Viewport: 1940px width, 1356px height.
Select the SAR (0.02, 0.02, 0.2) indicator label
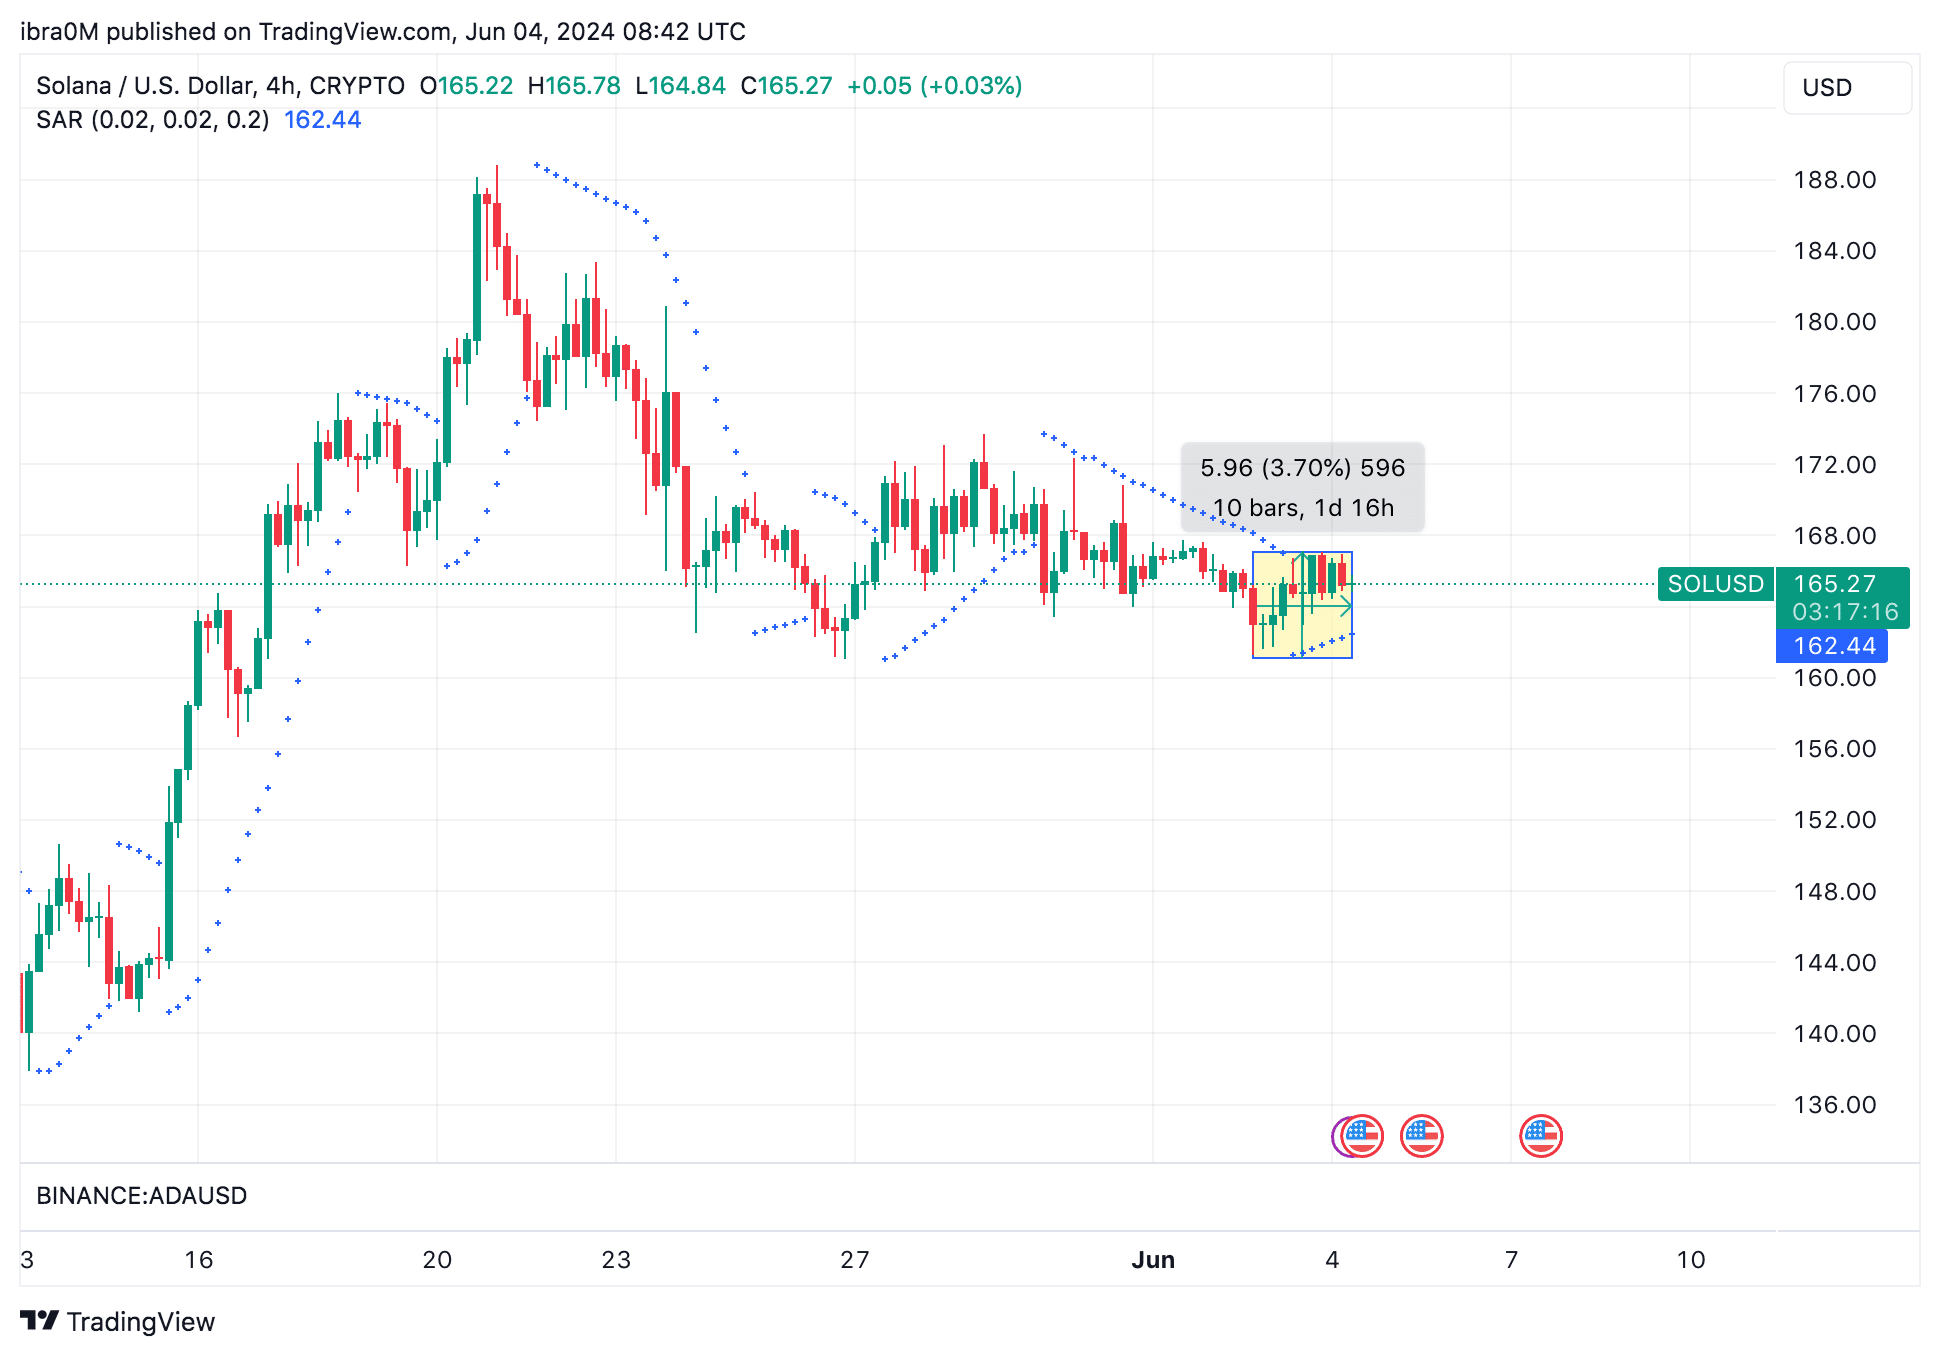(x=153, y=120)
